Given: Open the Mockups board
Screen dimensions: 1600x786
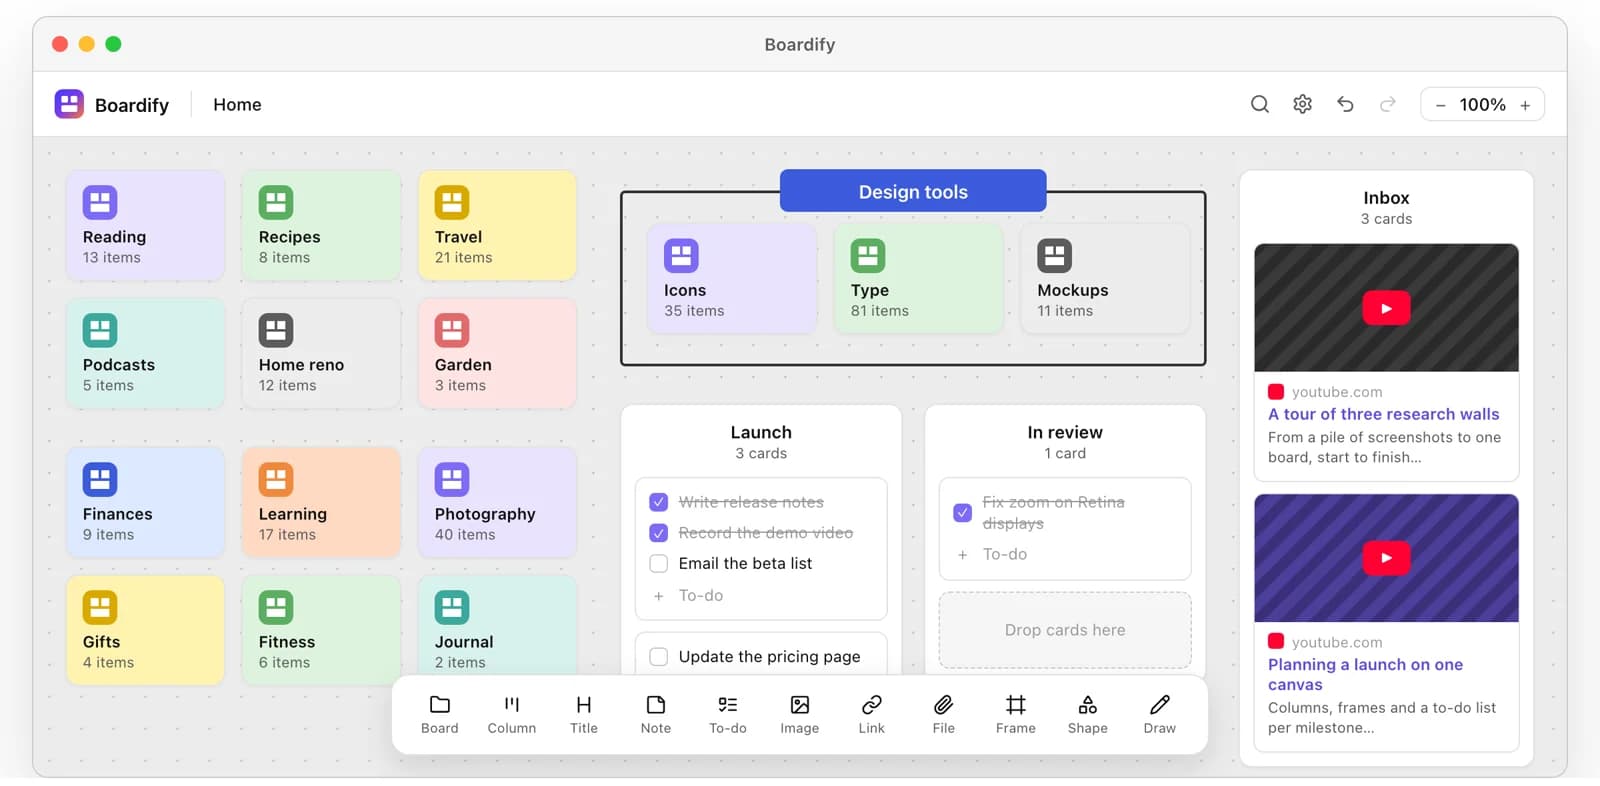Looking at the screenshot, I should pos(1105,278).
